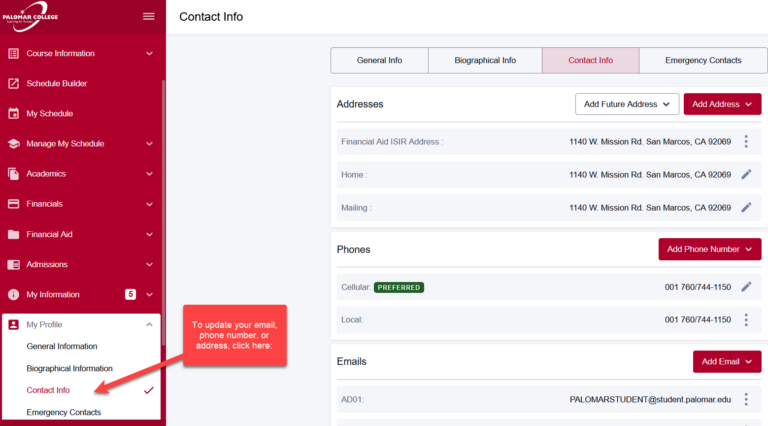Click the edit pencil for Mailing address
The height and width of the screenshot is (426, 768).
point(746,207)
